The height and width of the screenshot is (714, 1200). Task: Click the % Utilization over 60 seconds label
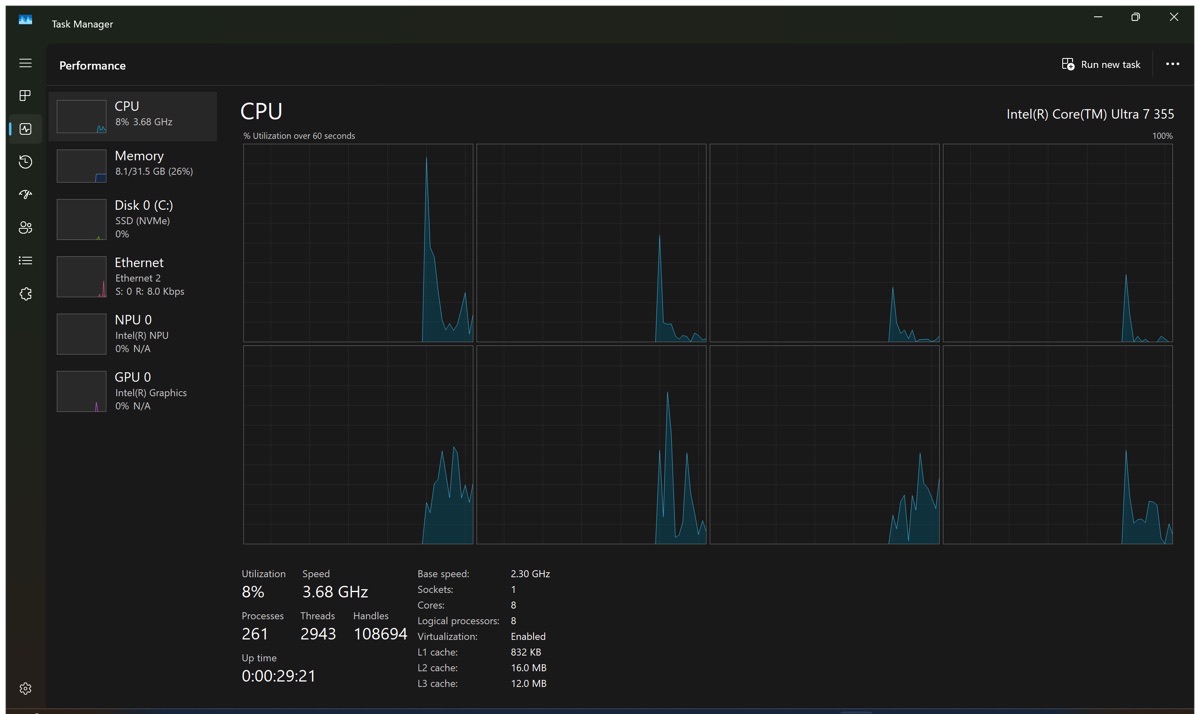[x=299, y=136]
